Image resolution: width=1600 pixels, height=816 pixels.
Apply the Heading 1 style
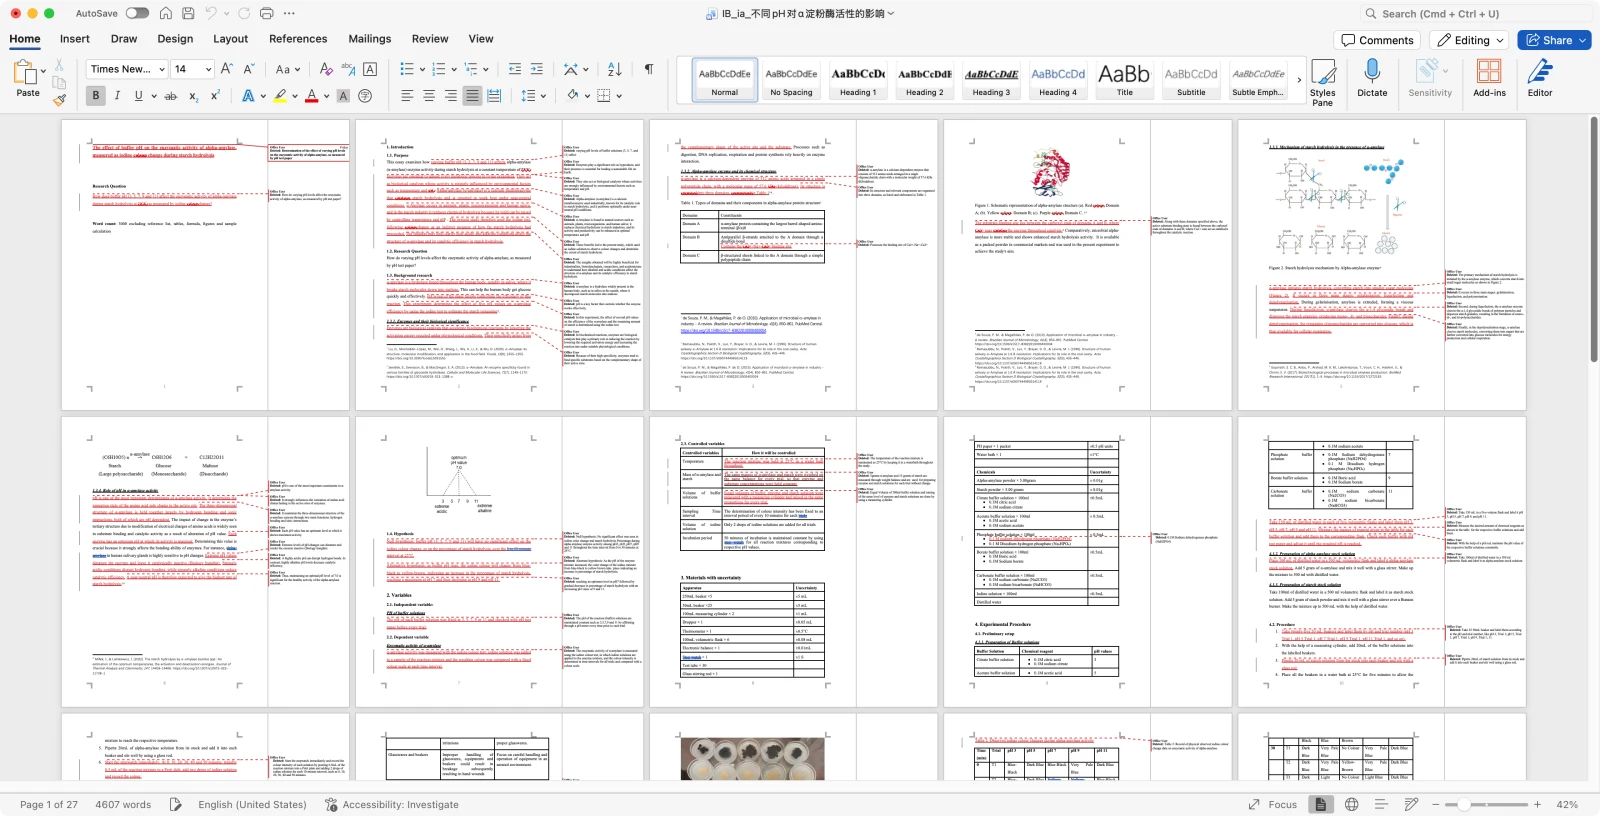click(x=857, y=80)
